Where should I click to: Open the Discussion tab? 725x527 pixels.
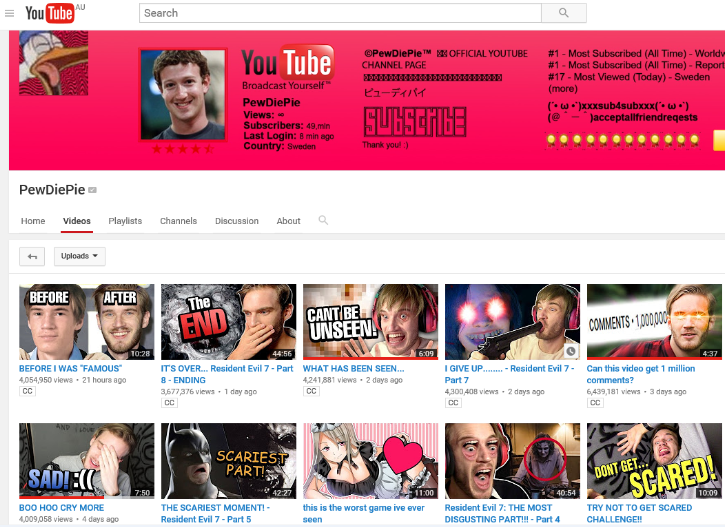(x=237, y=221)
